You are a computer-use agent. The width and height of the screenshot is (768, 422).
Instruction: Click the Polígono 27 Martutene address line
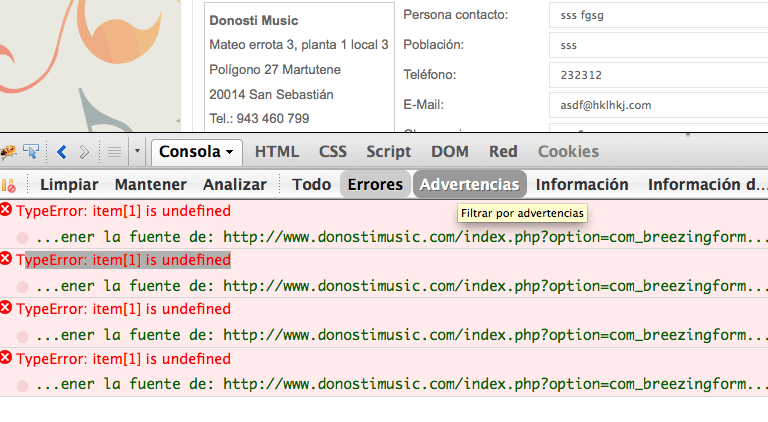(x=275, y=70)
